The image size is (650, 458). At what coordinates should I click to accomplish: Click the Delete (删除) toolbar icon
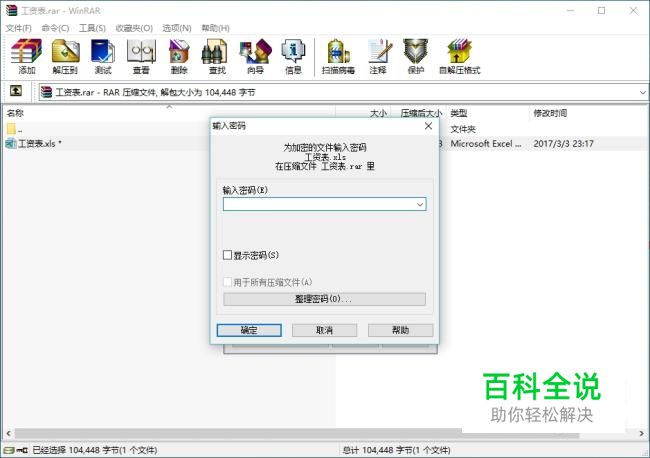tap(179, 57)
